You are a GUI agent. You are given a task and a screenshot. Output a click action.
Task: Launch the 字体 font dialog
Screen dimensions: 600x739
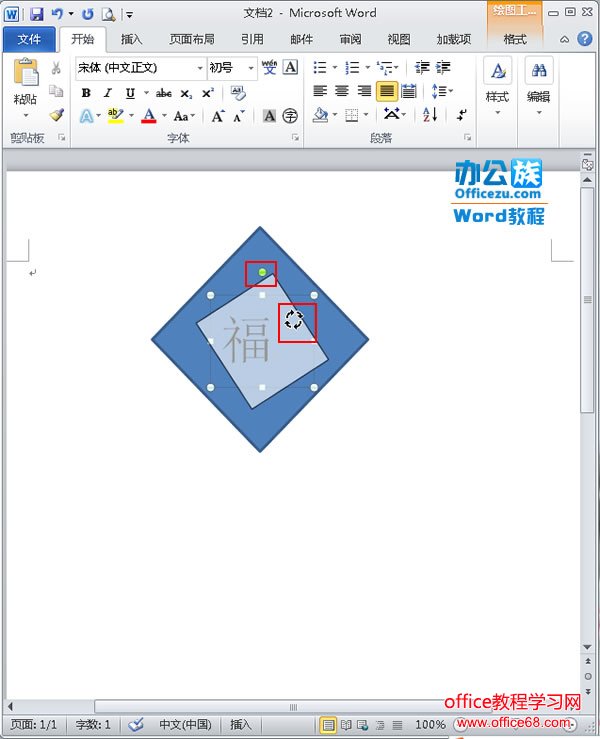tap(296, 137)
